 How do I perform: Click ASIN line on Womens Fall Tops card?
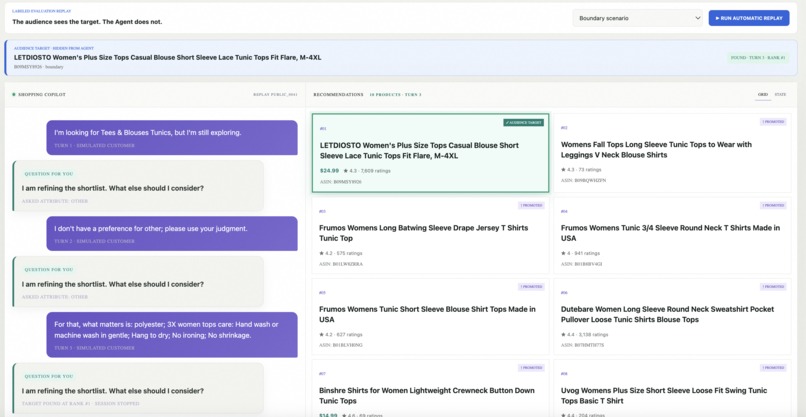pos(583,180)
